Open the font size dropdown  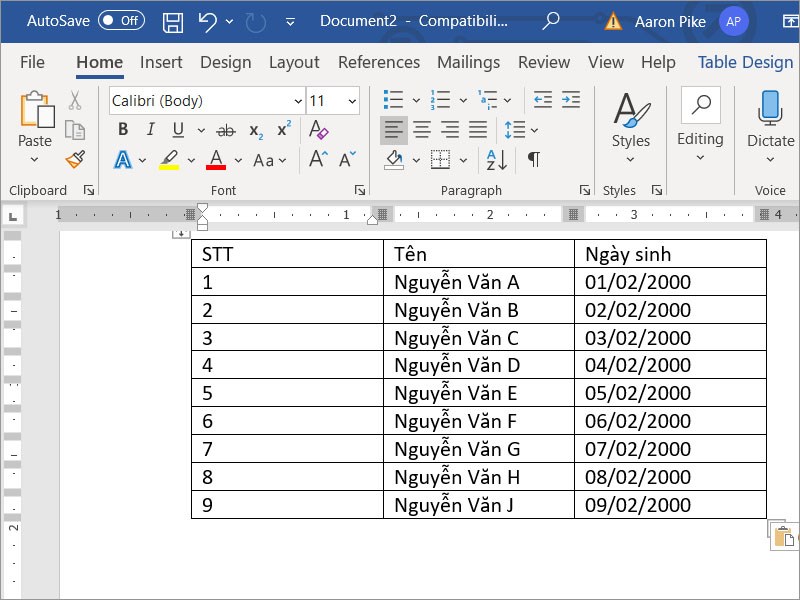click(x=352, y=101)
